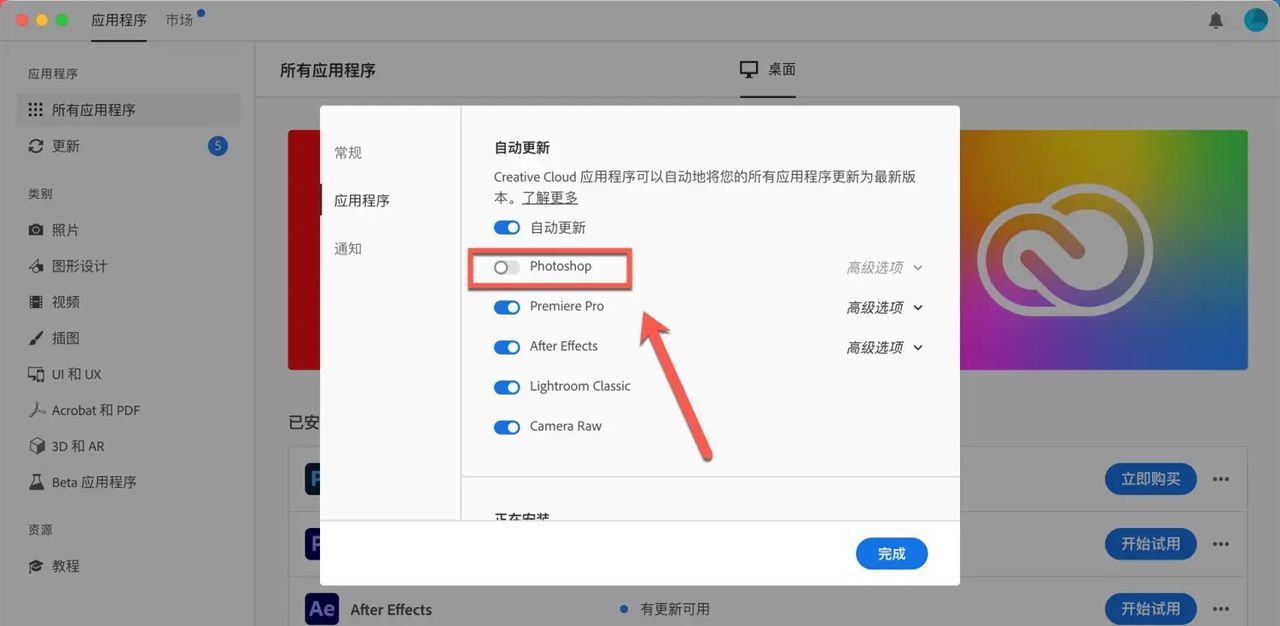This screenshot has width=1280, height=626.
Task: Turn off the 自动更新 master toggle
Action: pos(505,227)
